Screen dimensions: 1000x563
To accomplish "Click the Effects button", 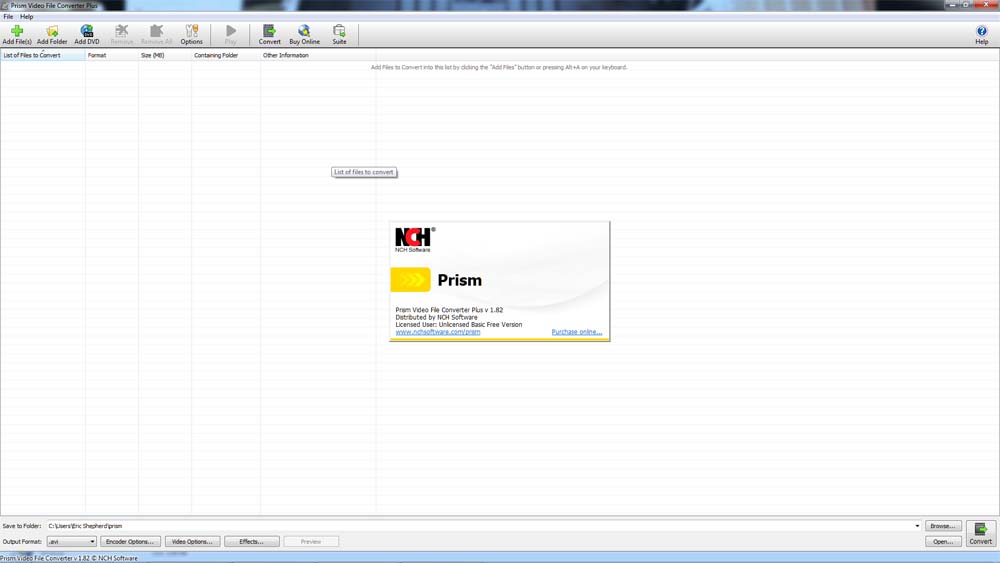I will click(x=251, y=541).
